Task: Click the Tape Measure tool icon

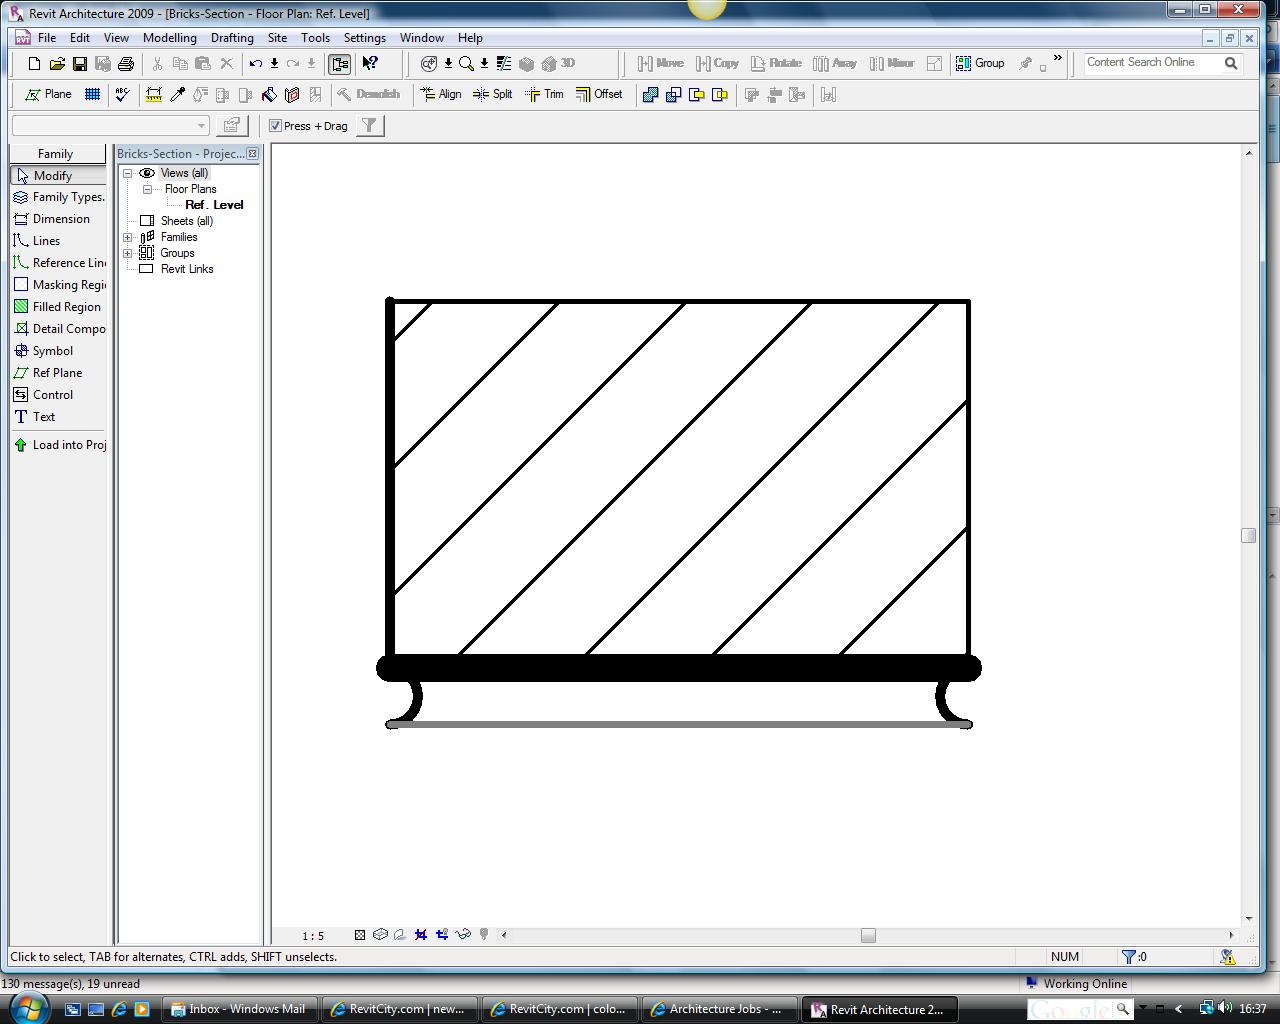Action: 154,95
